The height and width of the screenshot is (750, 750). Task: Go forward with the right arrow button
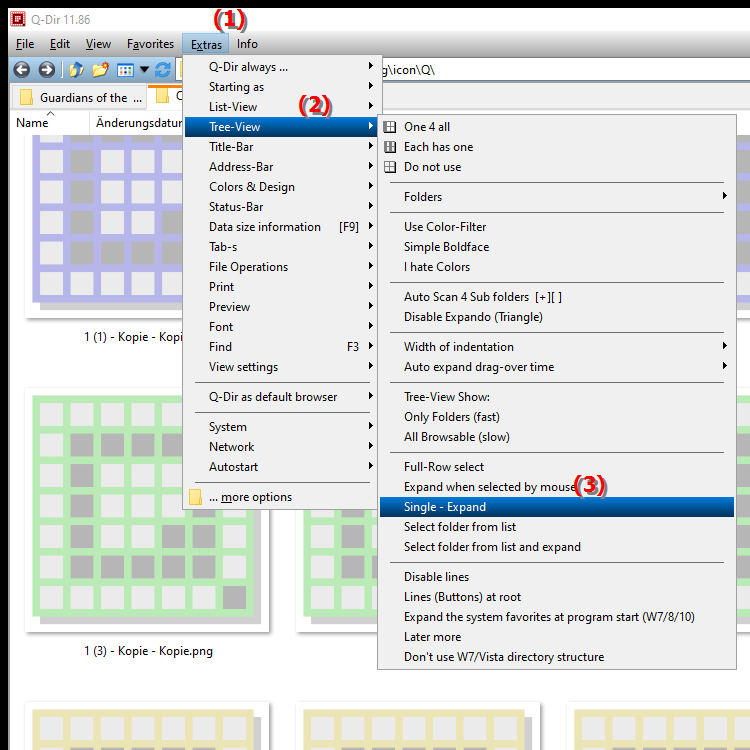pyautogui.click(x=46, y=70)
